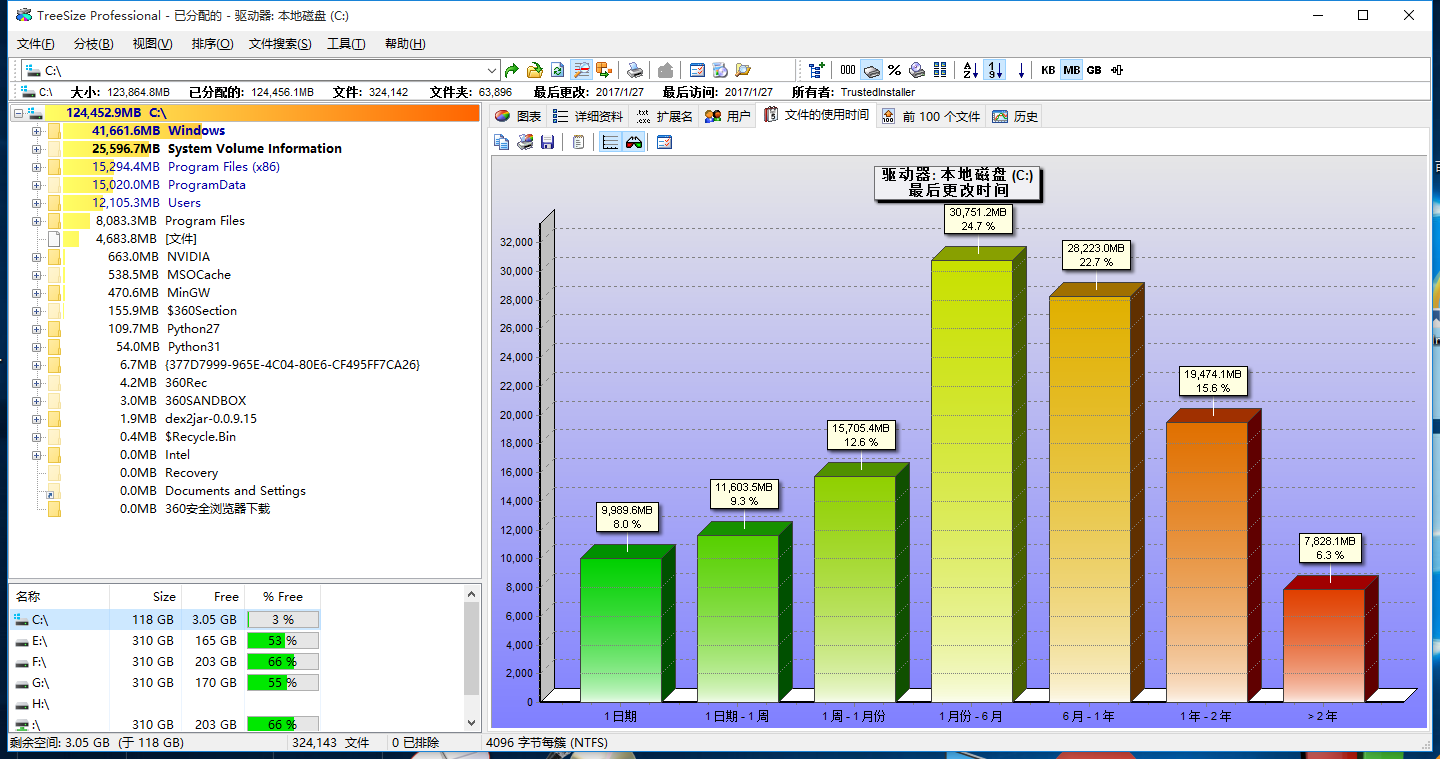This screenshot has height=759, width=1440.
Task: Click the grid columns view icon
Action: pos(940,70)
